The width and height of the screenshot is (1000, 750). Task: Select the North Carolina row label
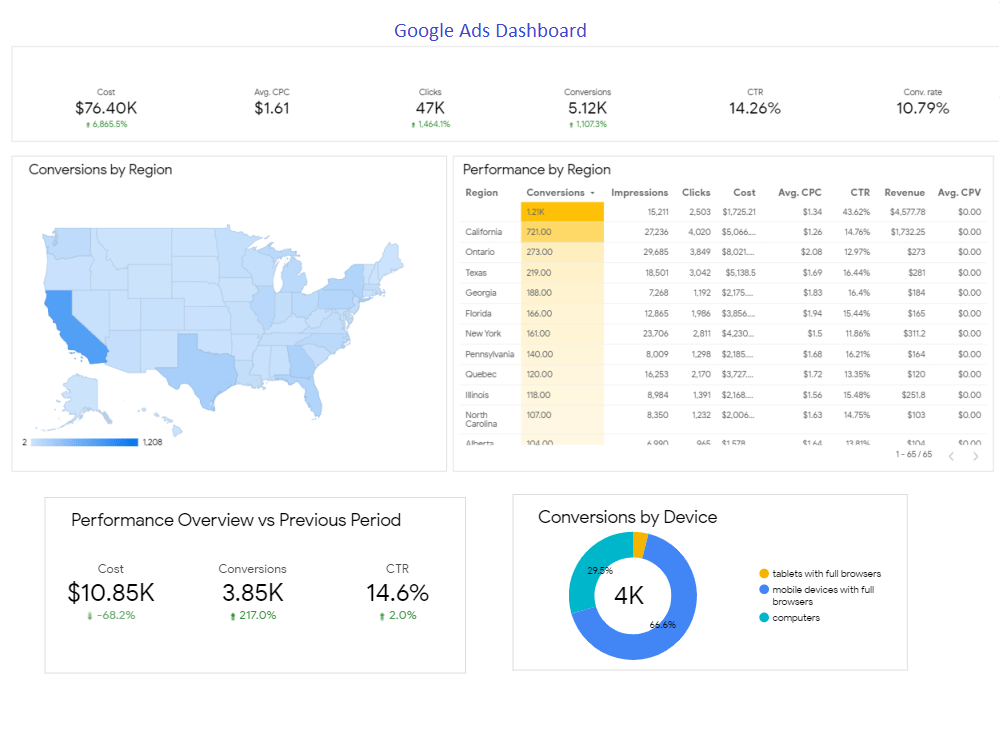point(481,419)
